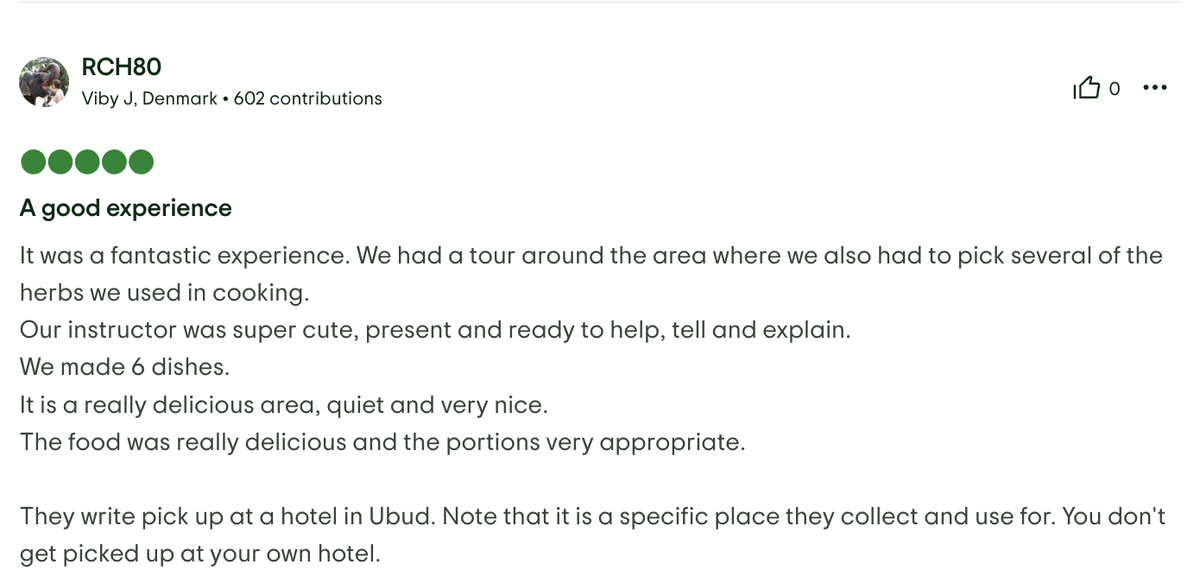
Task: Click the thumbs-up helpful icon
Action: click(1086, 89)
